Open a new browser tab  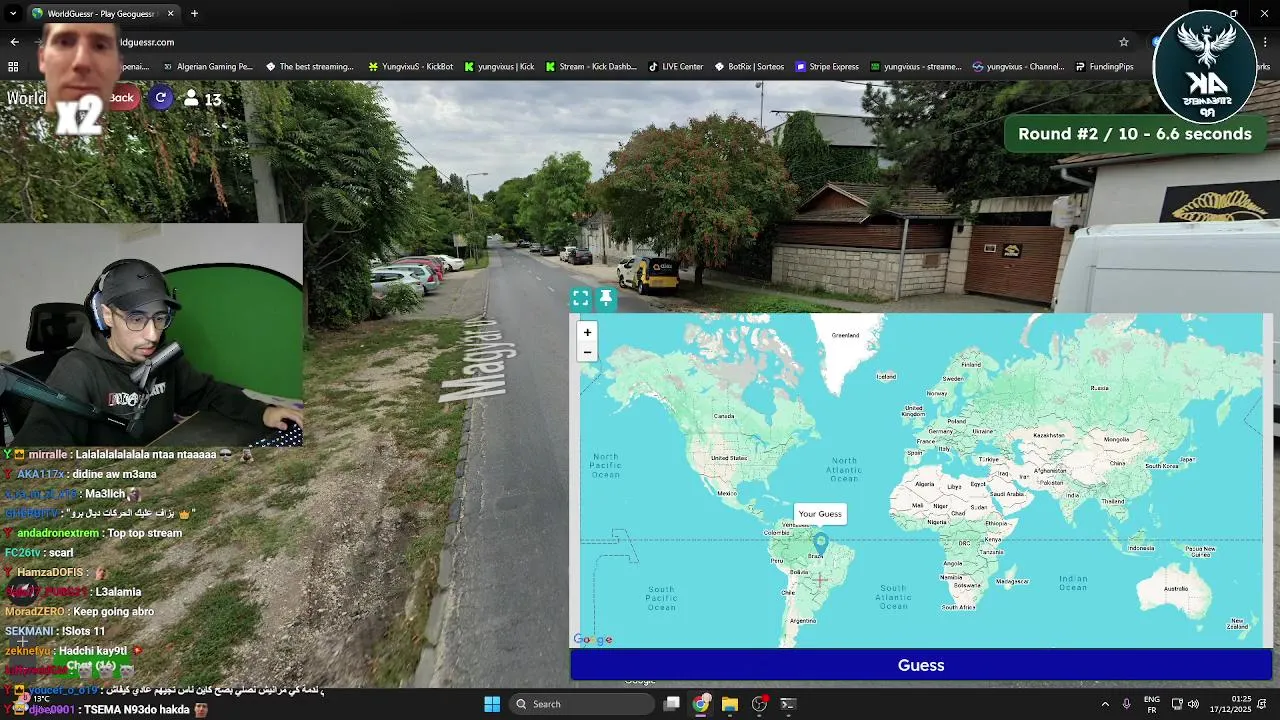pos(194,14)
